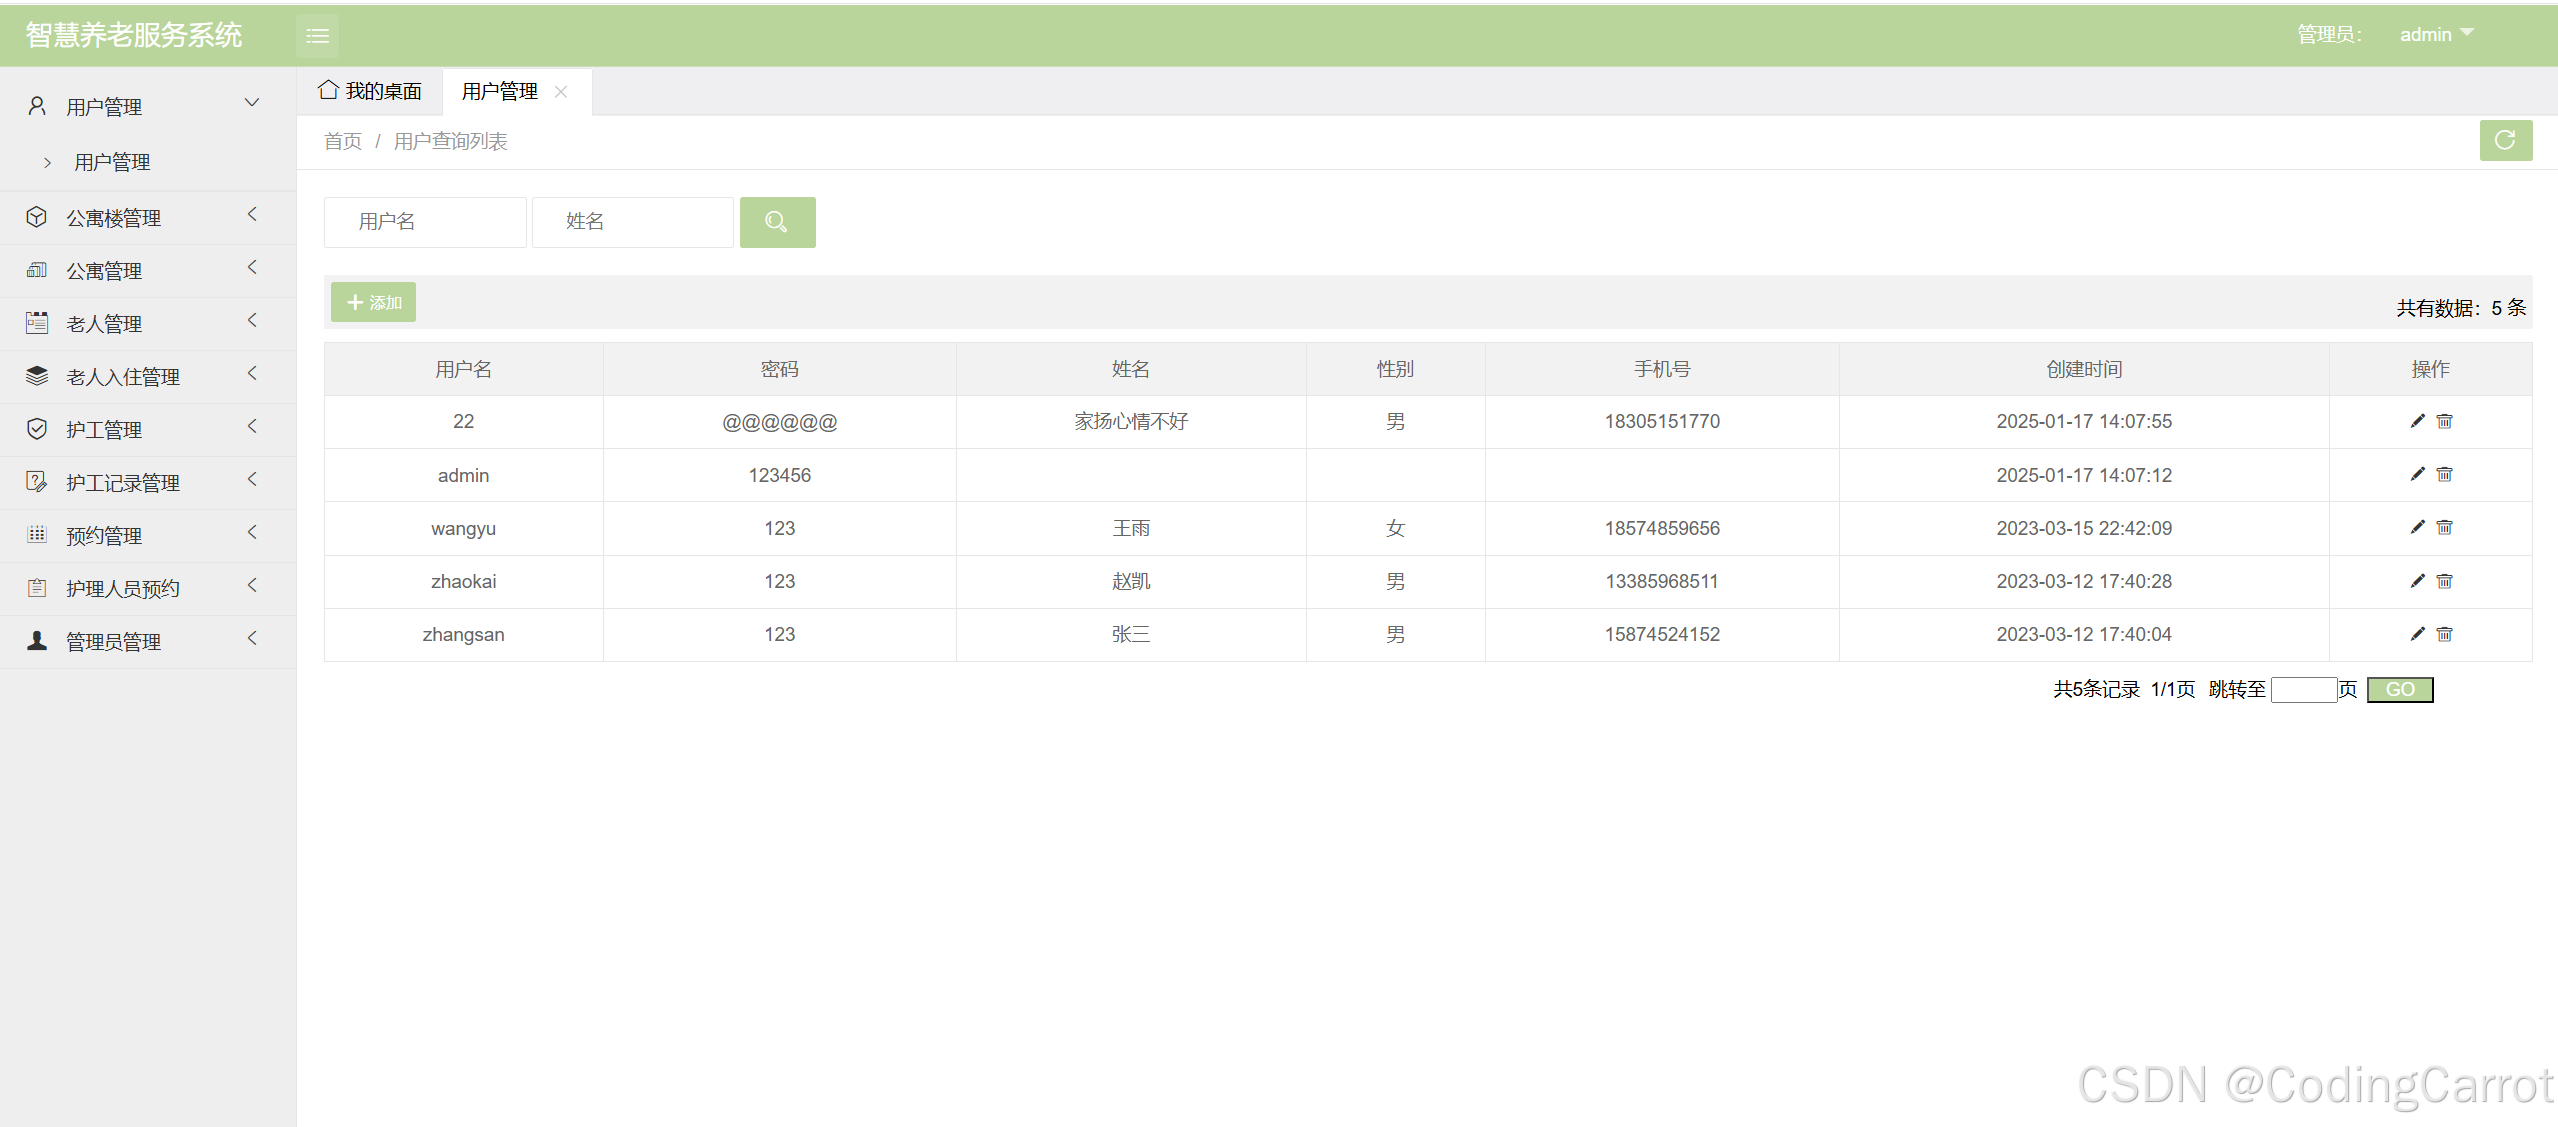2558x1127 pixels.
Task: Click the 共有数据: 5 条 count label
Action: (2461, 308)
